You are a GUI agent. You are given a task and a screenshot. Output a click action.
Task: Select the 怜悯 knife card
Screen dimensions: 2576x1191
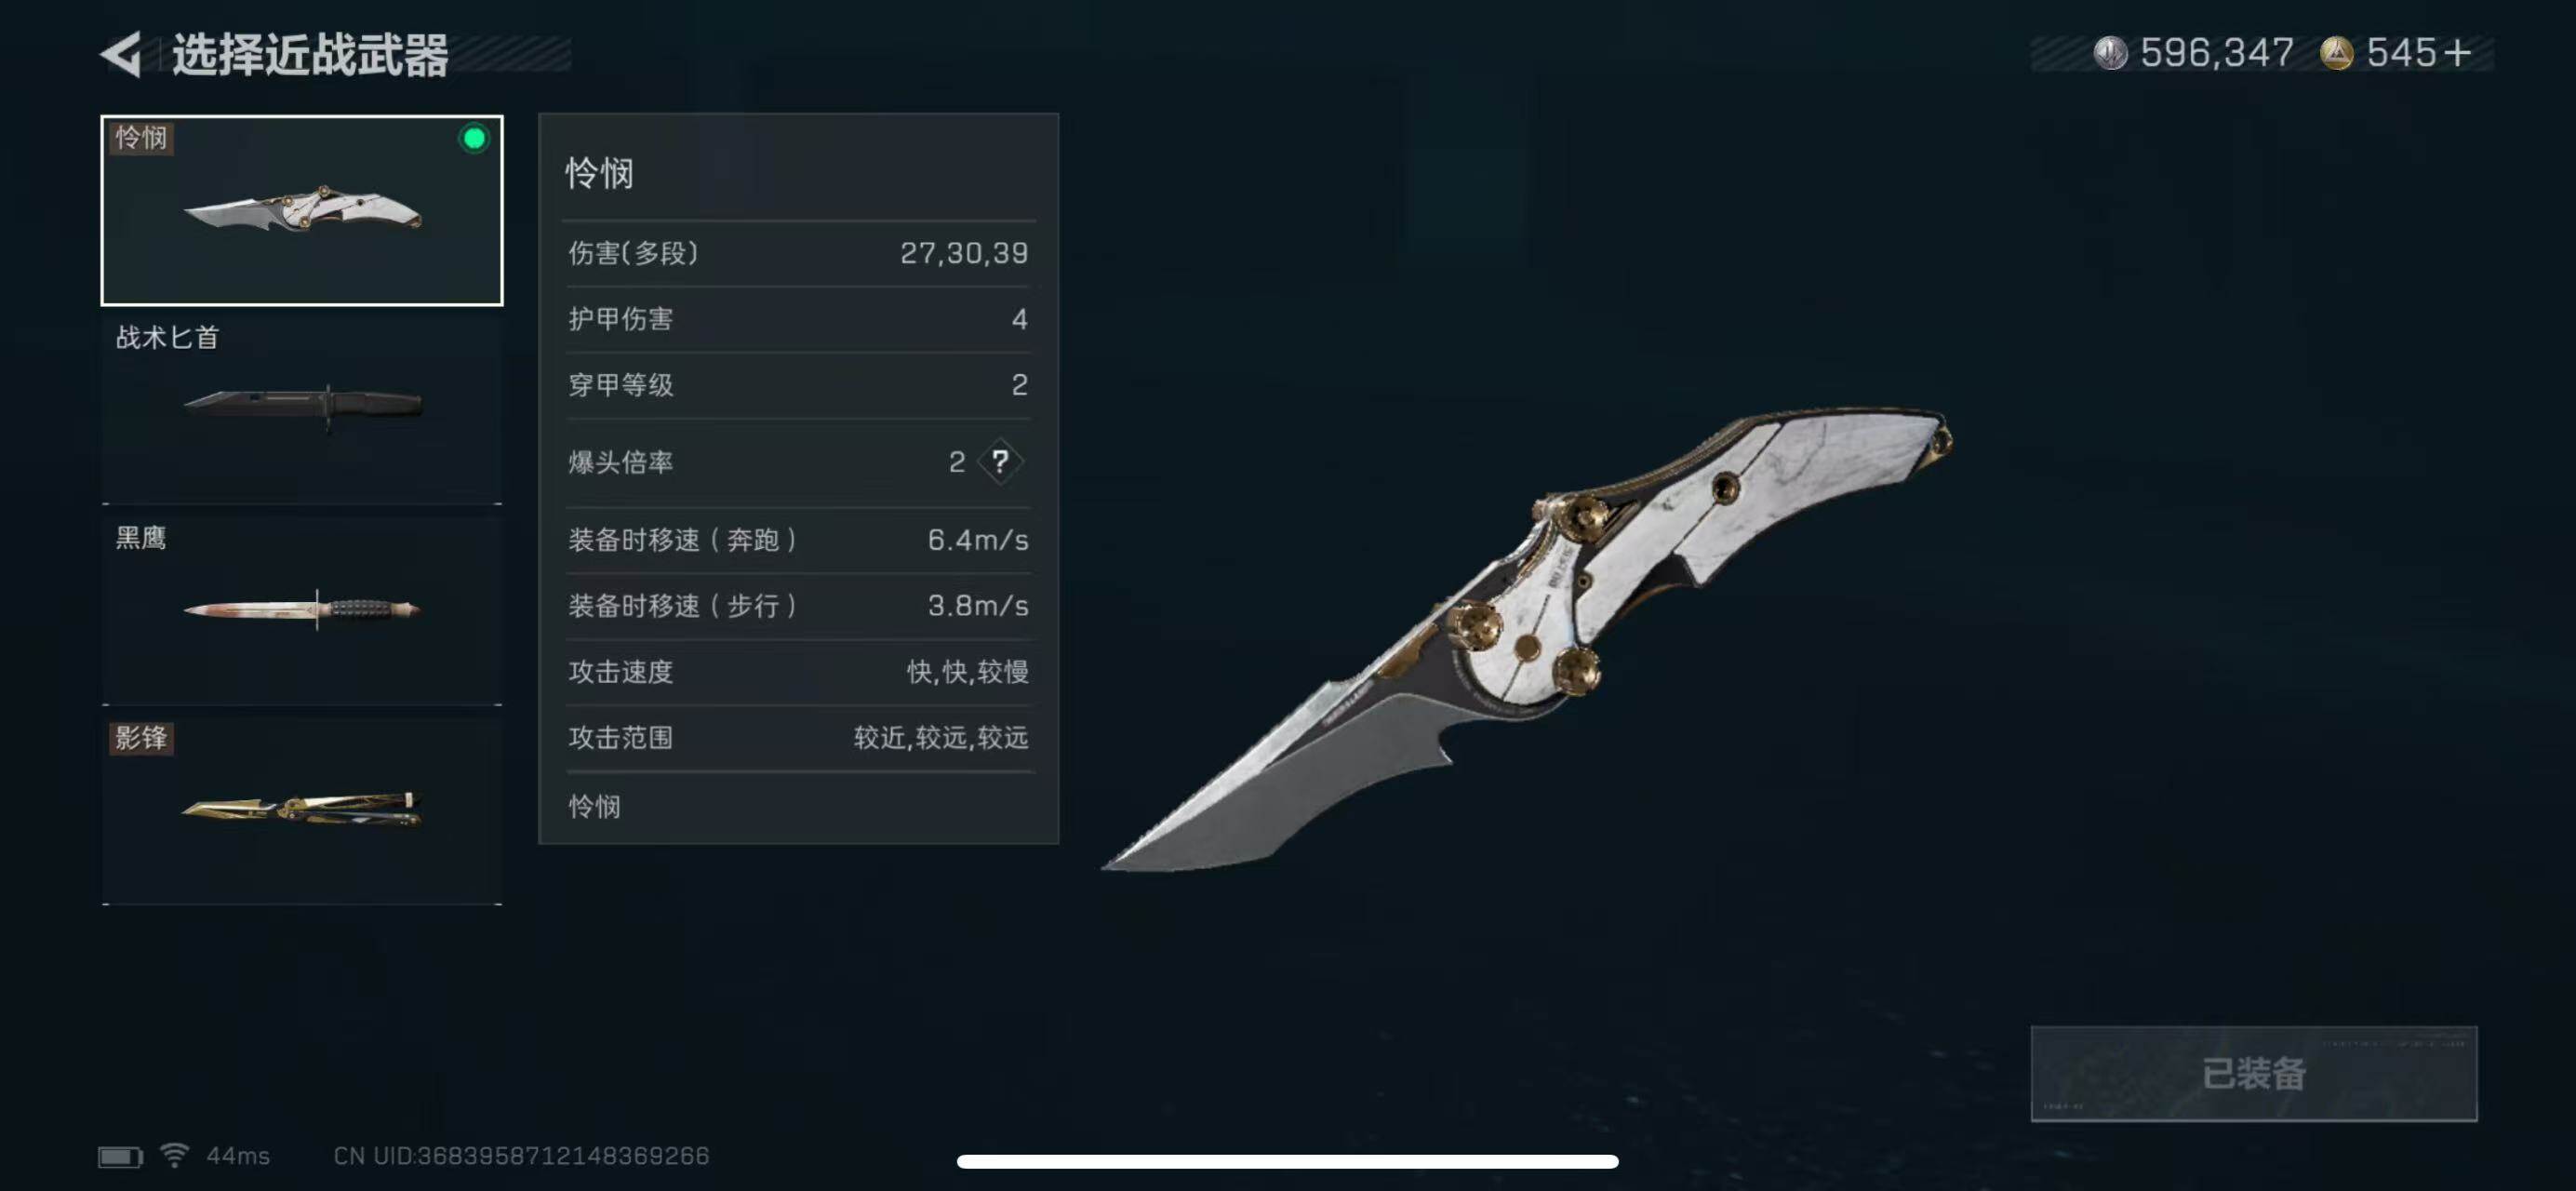click(302, 210)
